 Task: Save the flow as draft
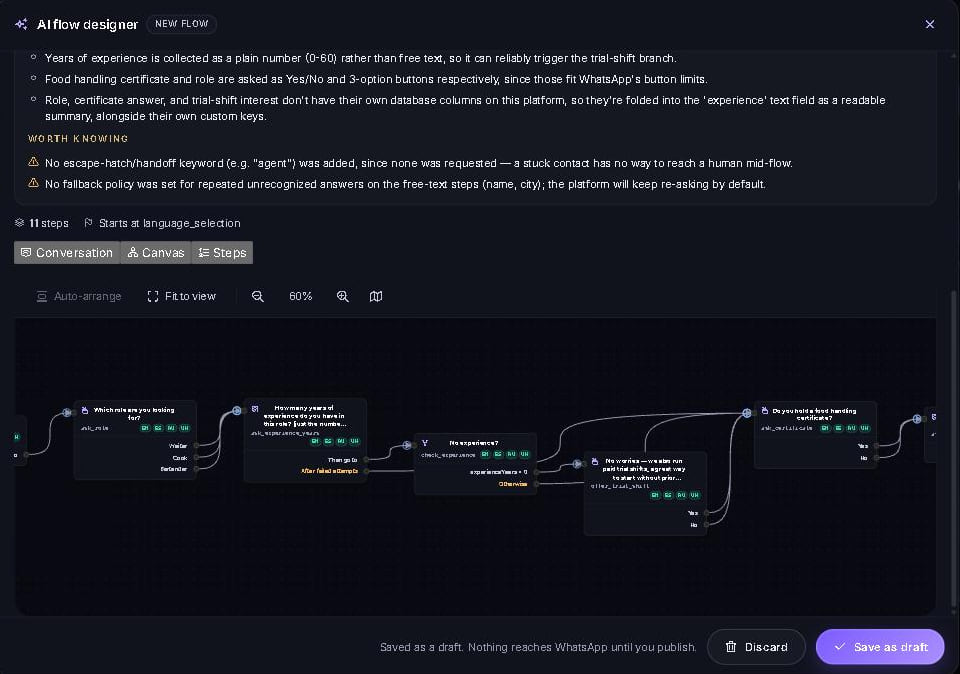click(x=880, y=647)
